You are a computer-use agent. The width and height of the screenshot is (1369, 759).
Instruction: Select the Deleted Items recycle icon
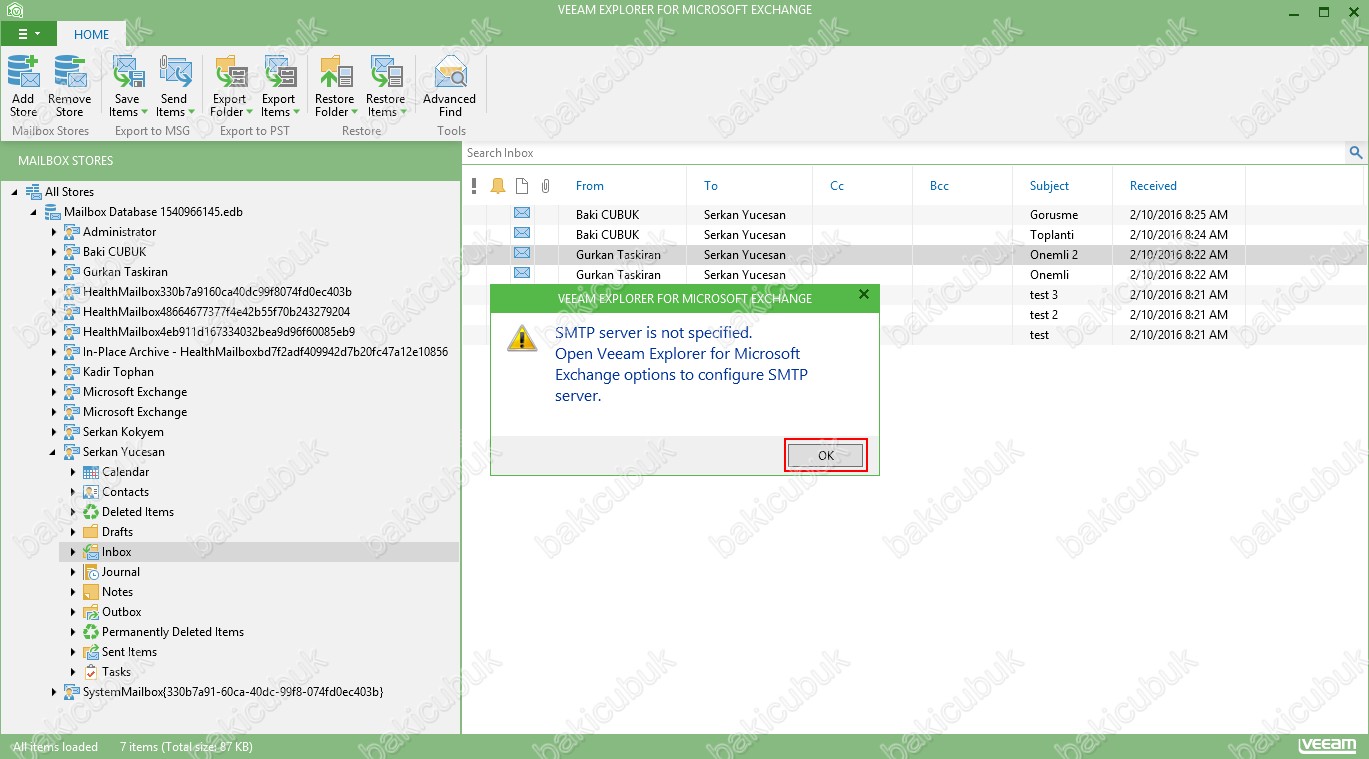coord(91,512)
